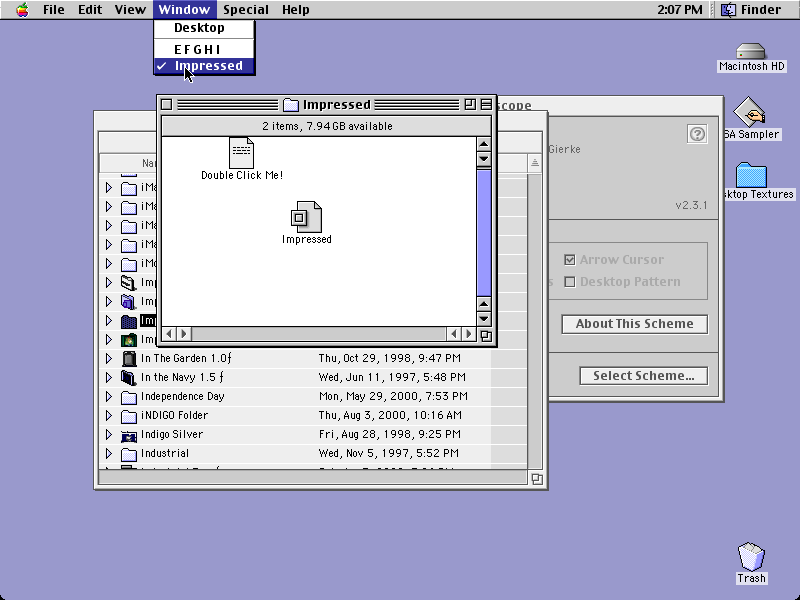The height and width of the screenshot is (600, 800).
Task: Toggle the Desktop Pattern checkbox
Action: [x=570, y=282]
